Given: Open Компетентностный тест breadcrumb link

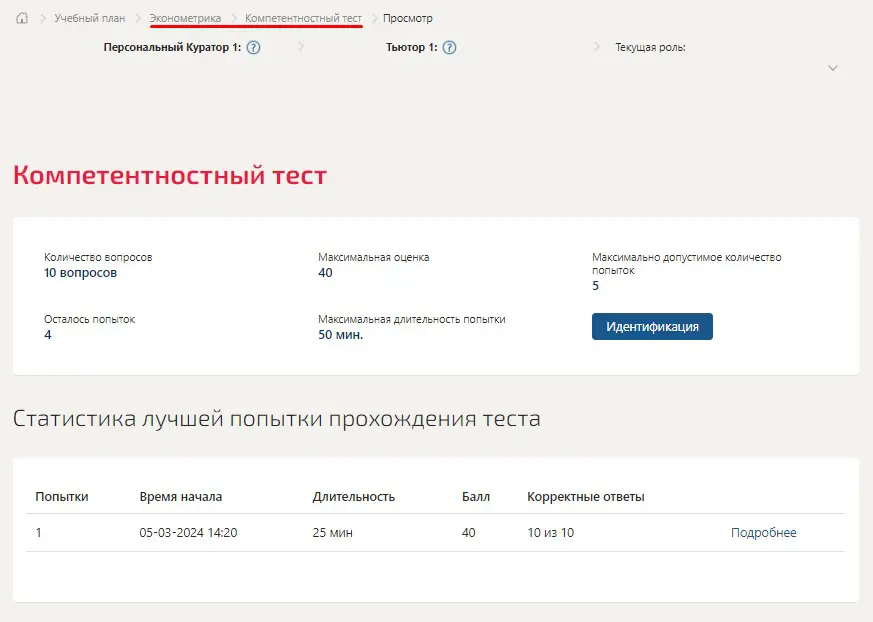Looking at the screenshot, I should click(303, 18).
